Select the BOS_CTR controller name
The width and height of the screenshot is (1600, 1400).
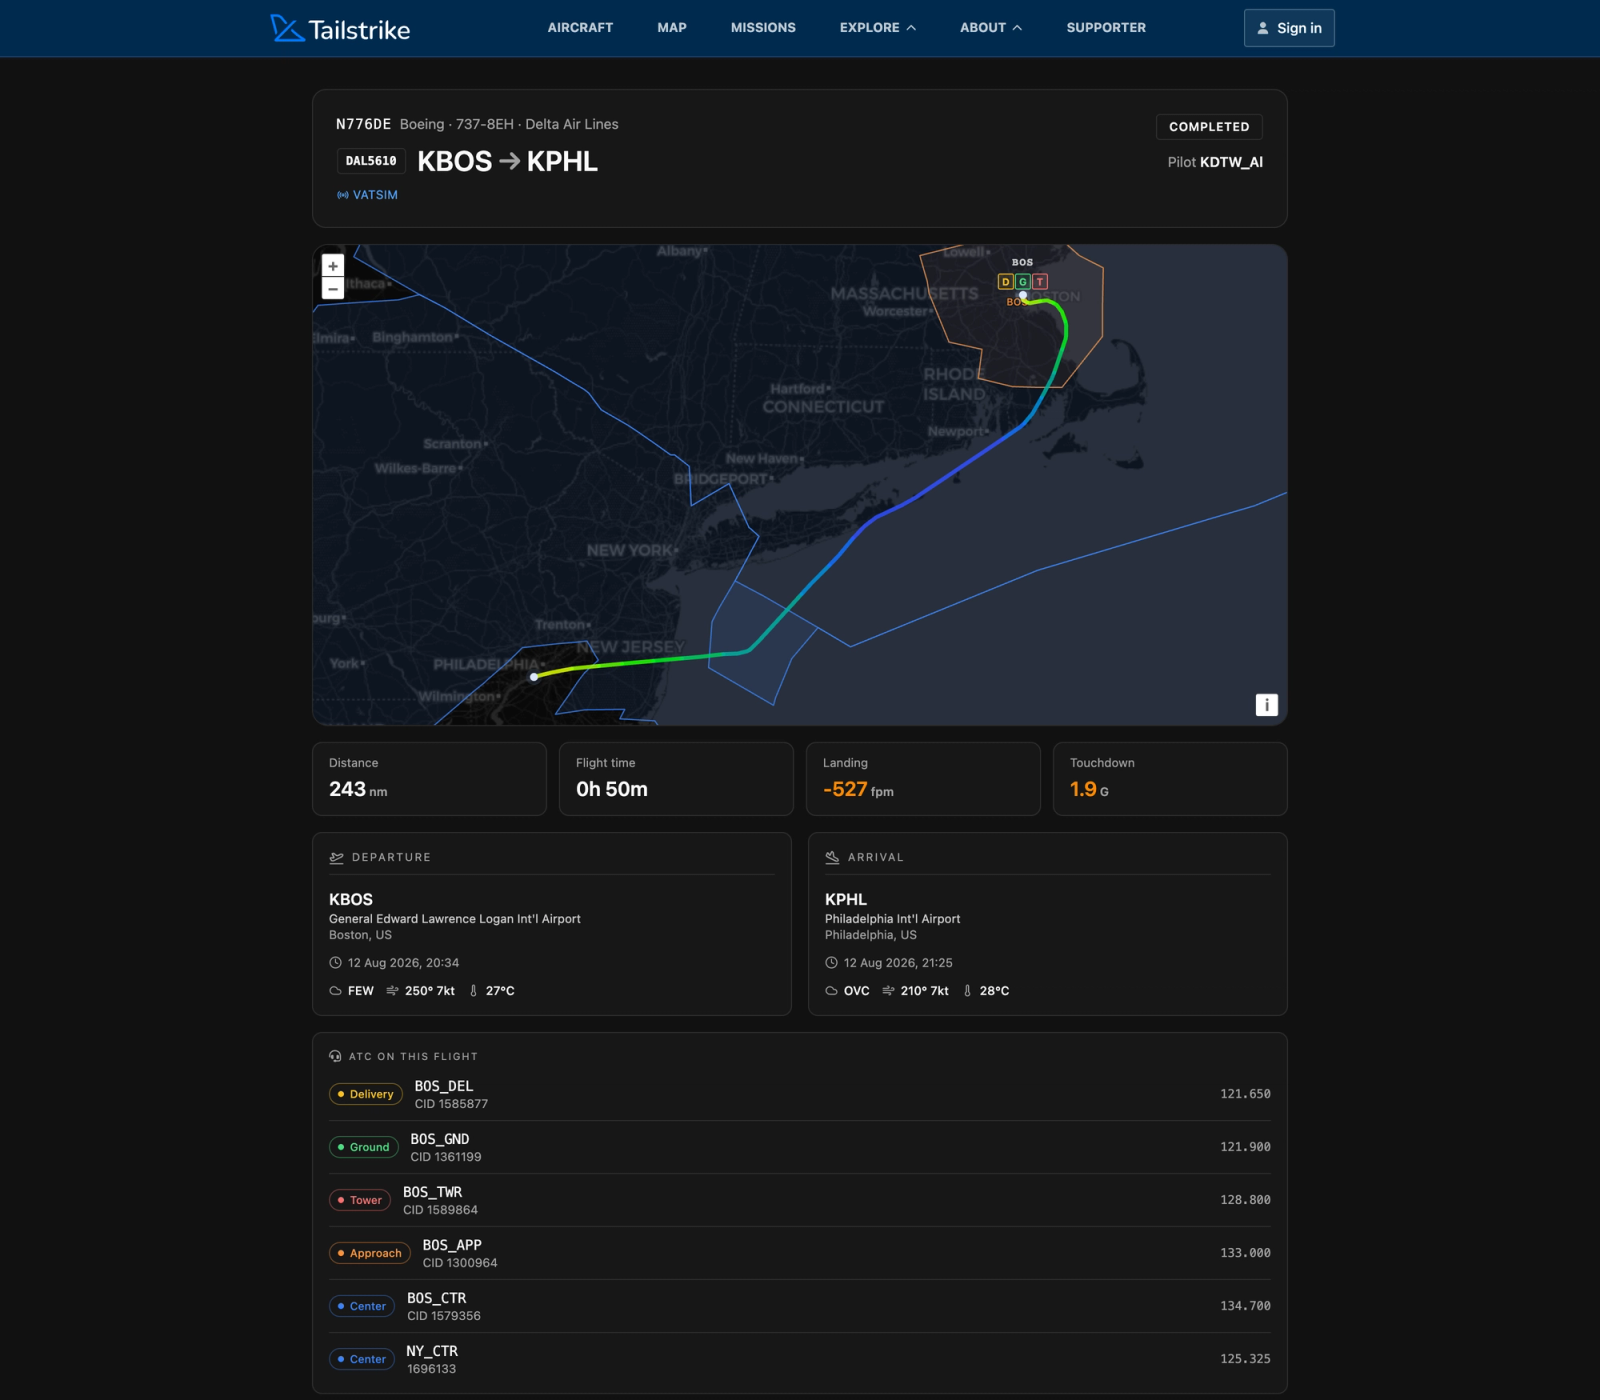click(x=437, y=1298)
